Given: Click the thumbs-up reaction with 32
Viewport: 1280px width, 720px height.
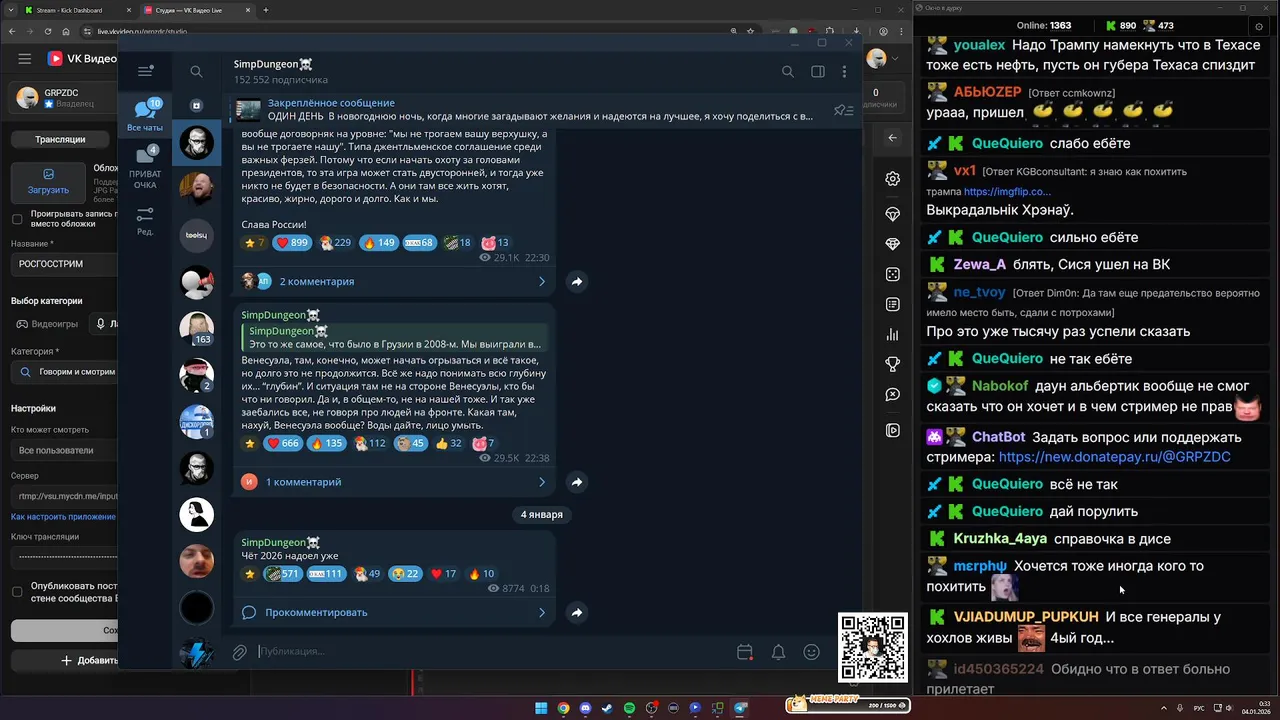Looking at the screenshot, I should click(449, 443).
